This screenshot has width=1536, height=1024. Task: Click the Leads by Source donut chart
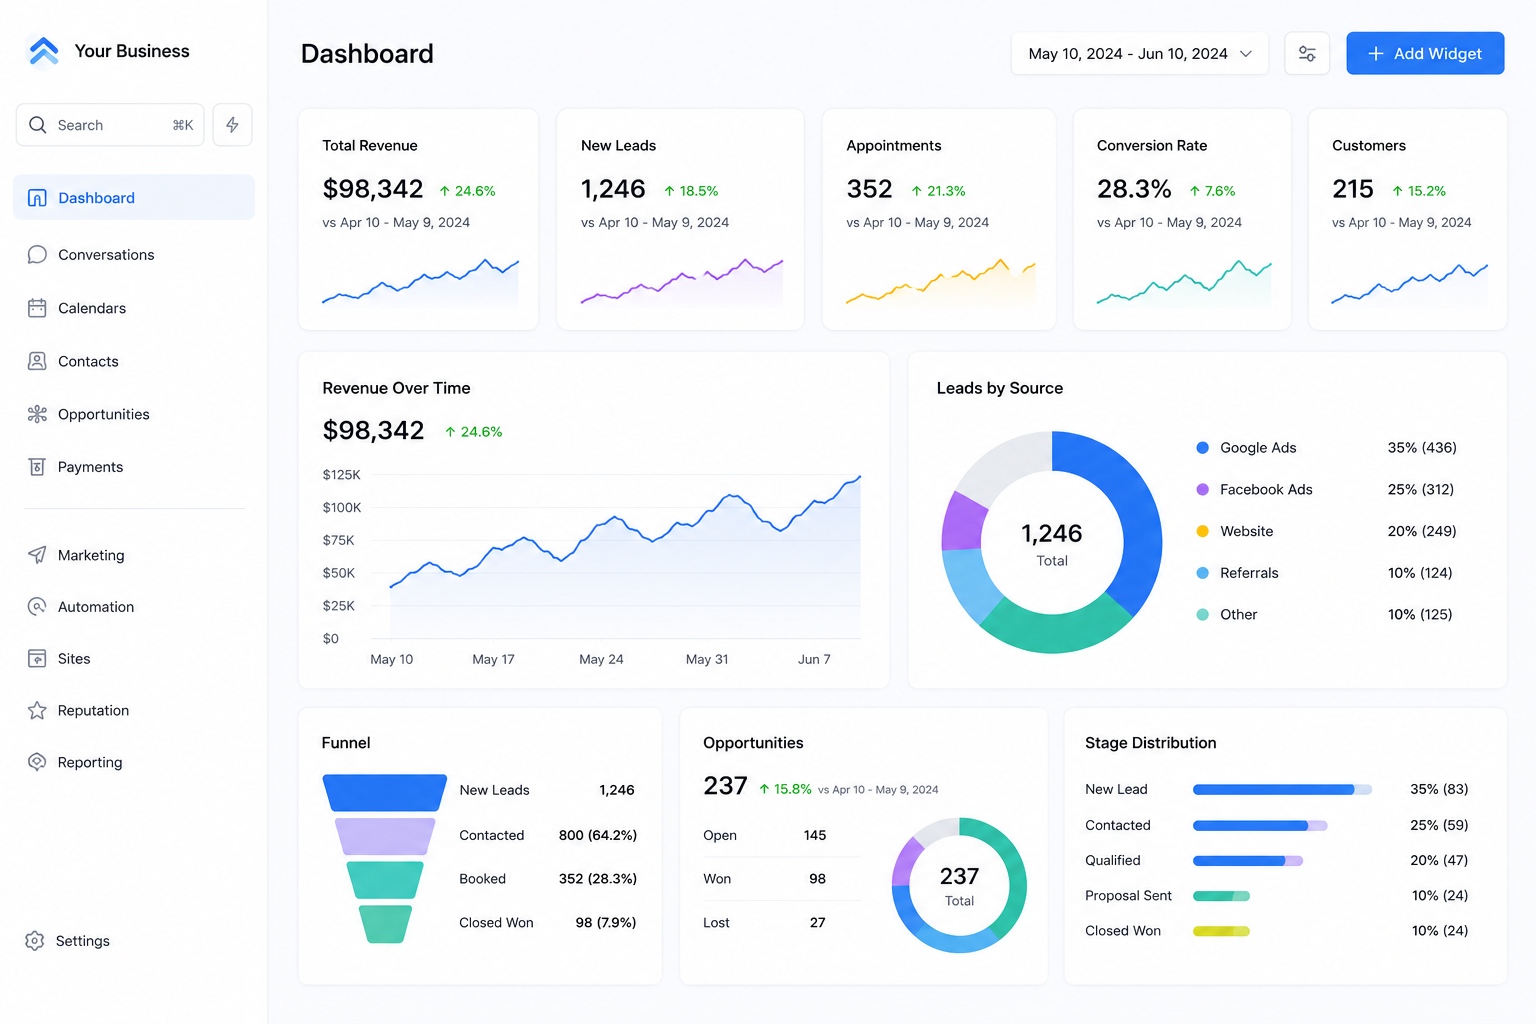click(1052, 542)
